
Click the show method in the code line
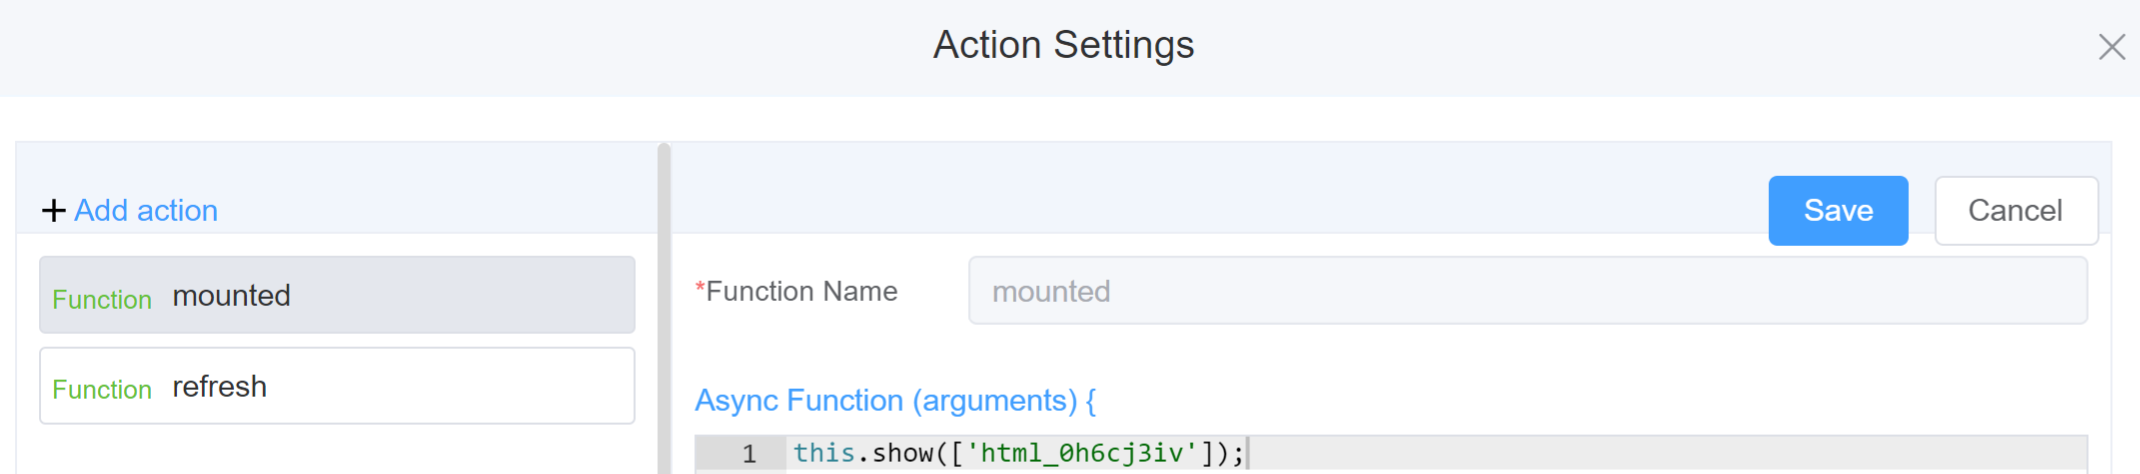pos(903,454)
